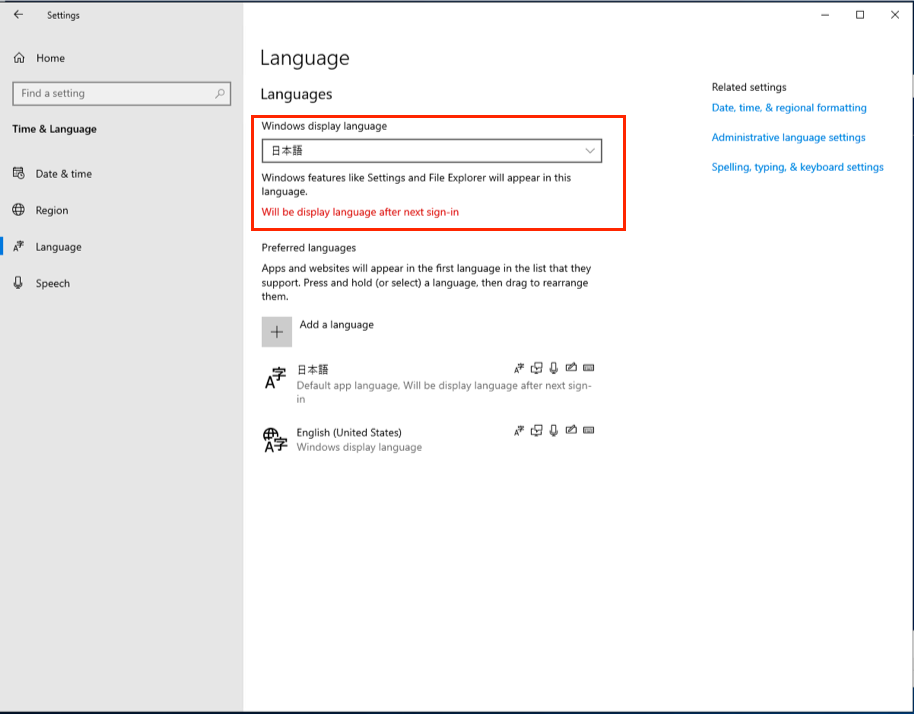Open Date, time, & regional formatting link
This screenshot has width=914, height=714.
(x=789, y=108)
